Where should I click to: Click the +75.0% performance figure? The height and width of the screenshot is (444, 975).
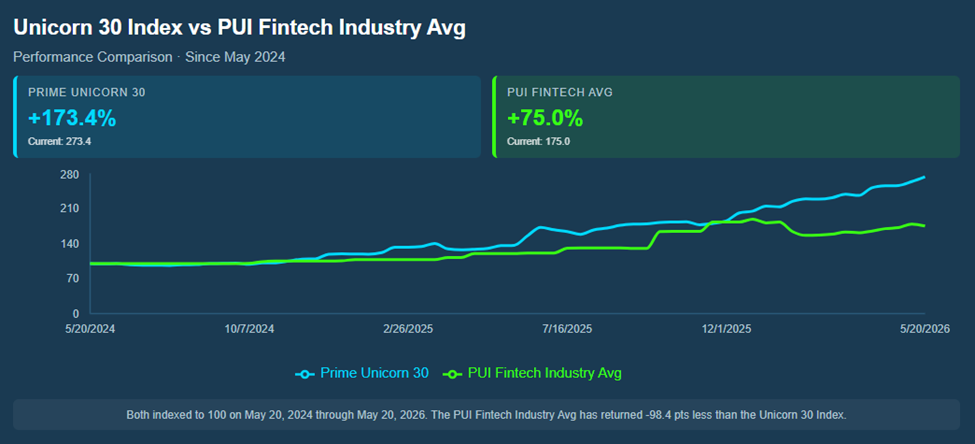[545, 118]
